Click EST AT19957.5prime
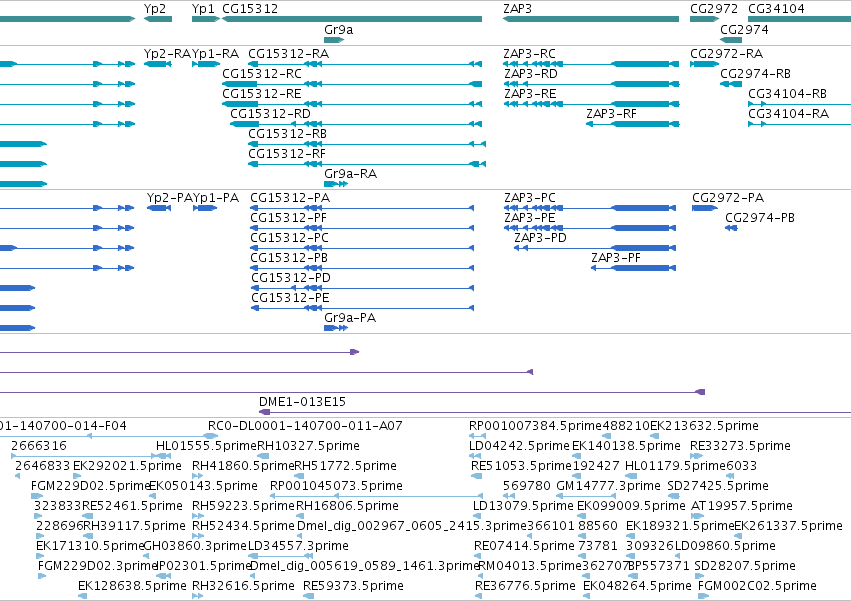The width and height of the screenshot is (851, 601). click(742, 506)
